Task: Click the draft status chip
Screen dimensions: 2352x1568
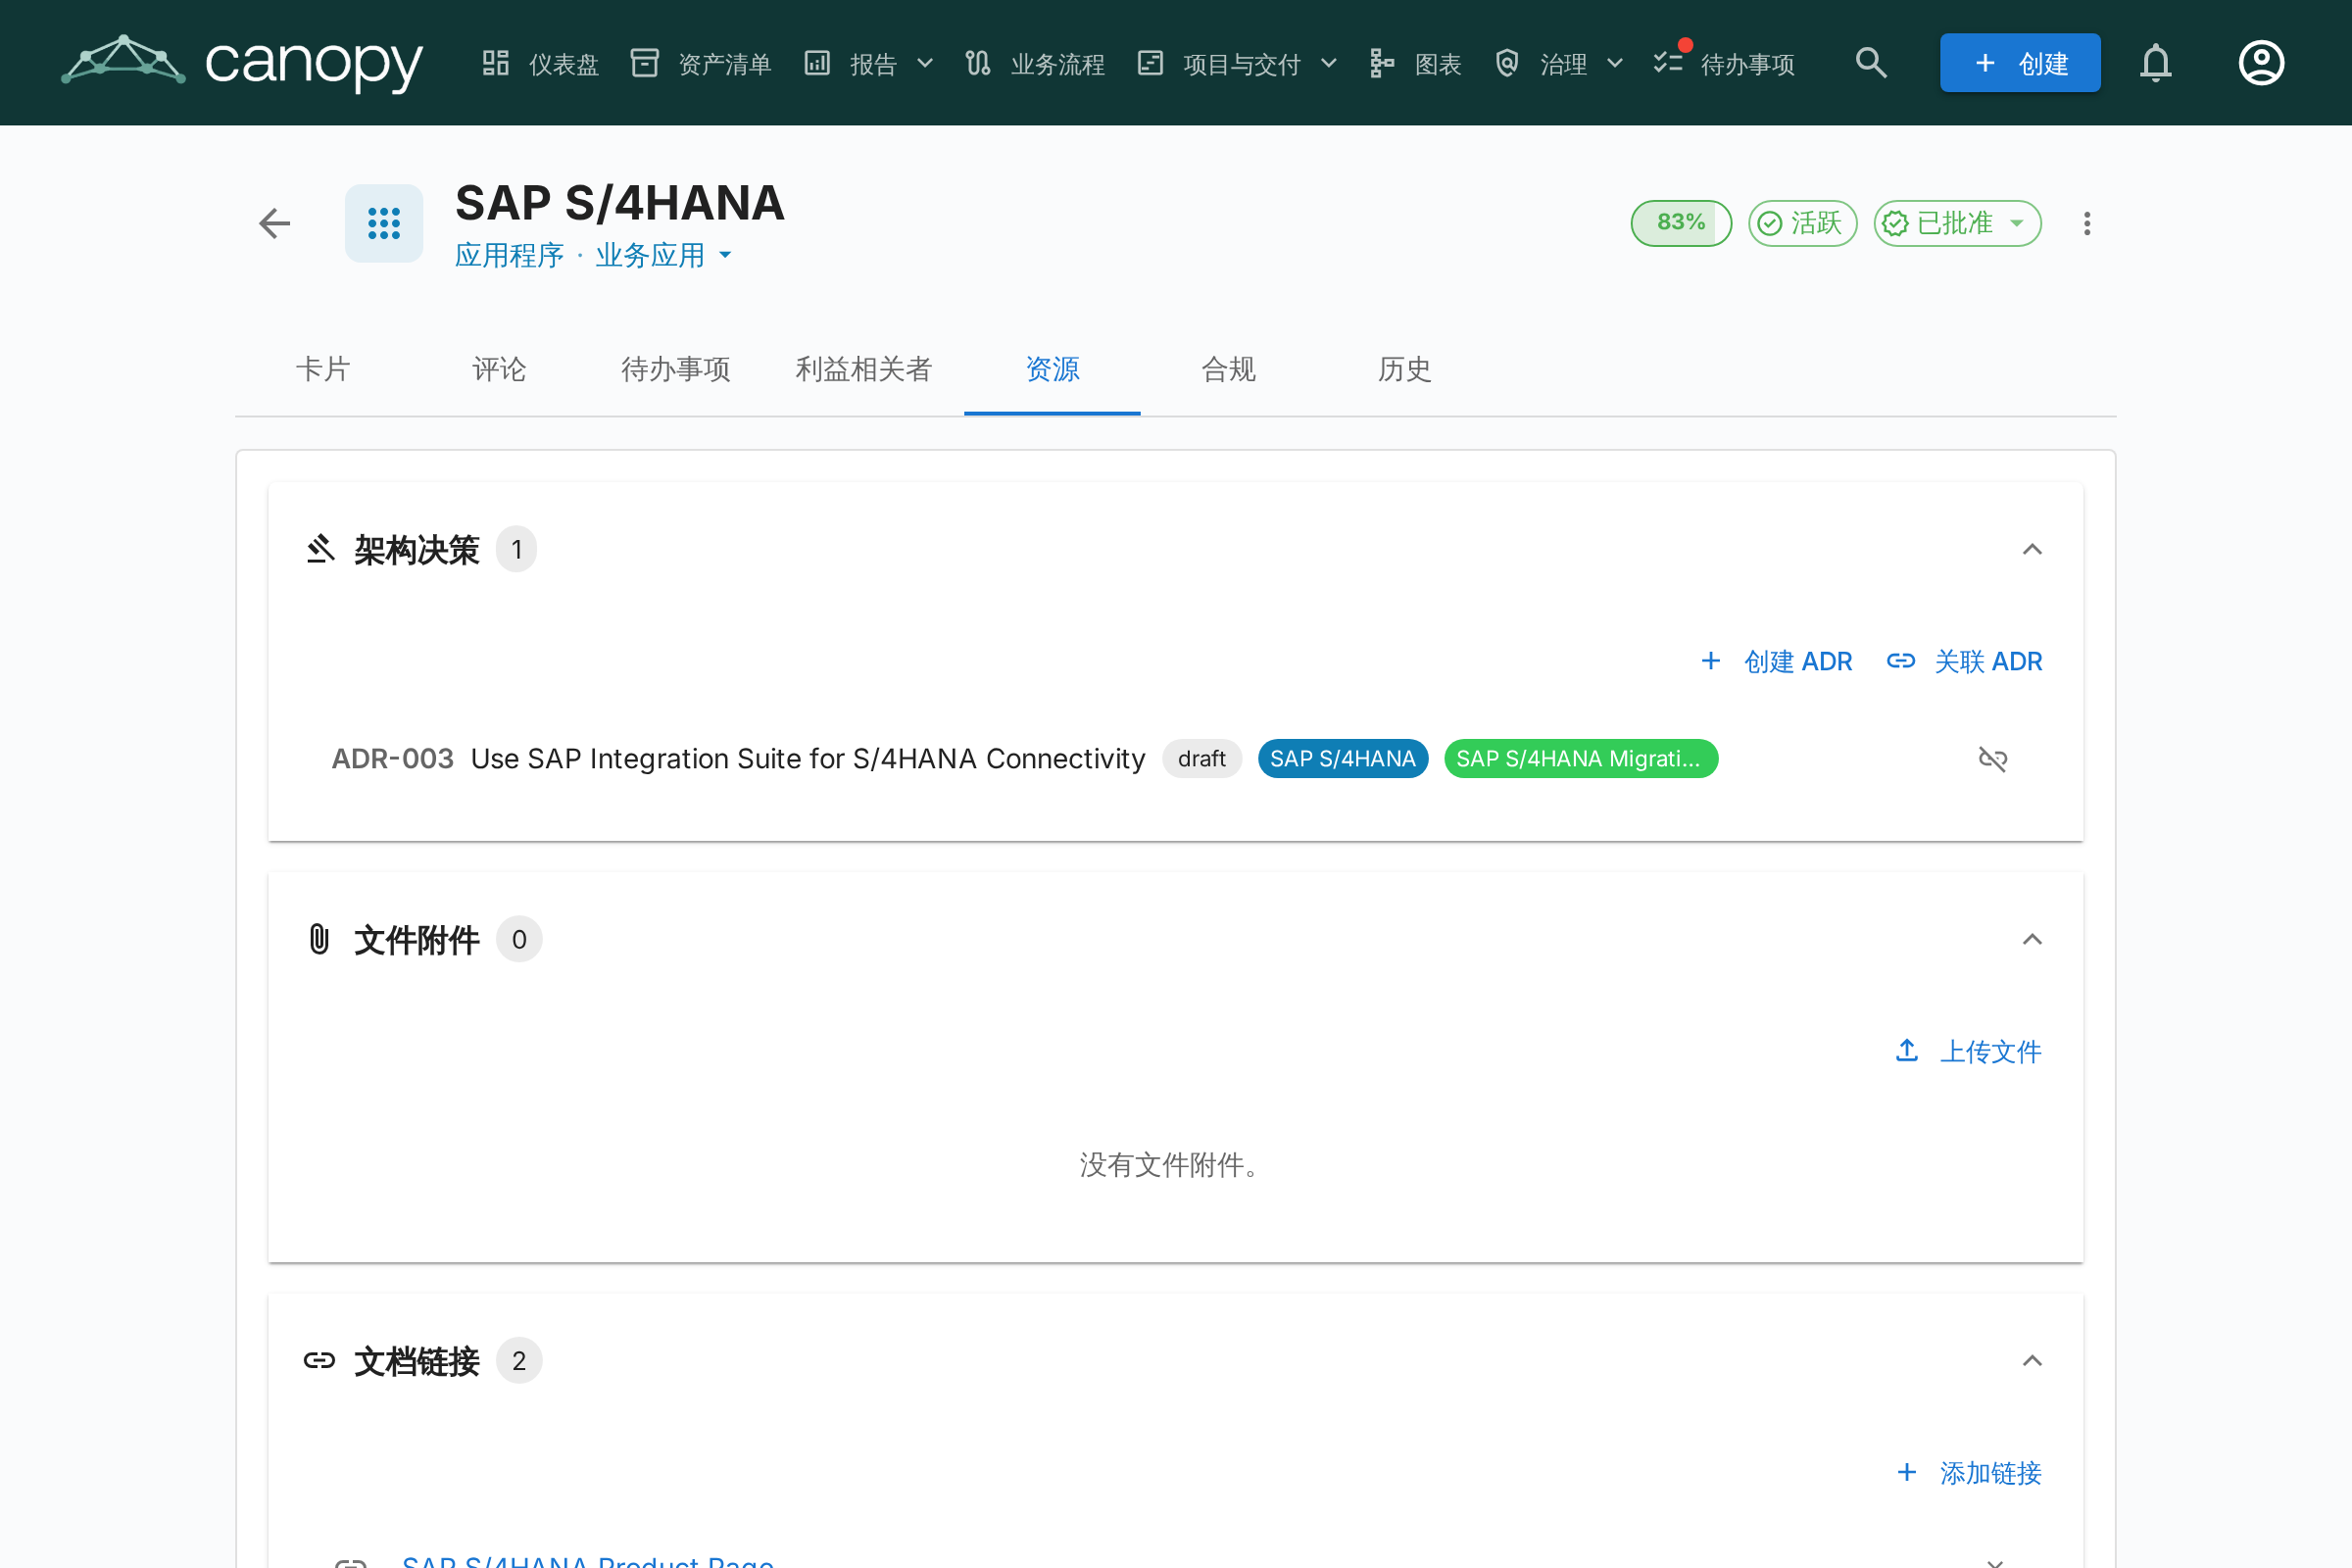Action: click(1201, 759)
